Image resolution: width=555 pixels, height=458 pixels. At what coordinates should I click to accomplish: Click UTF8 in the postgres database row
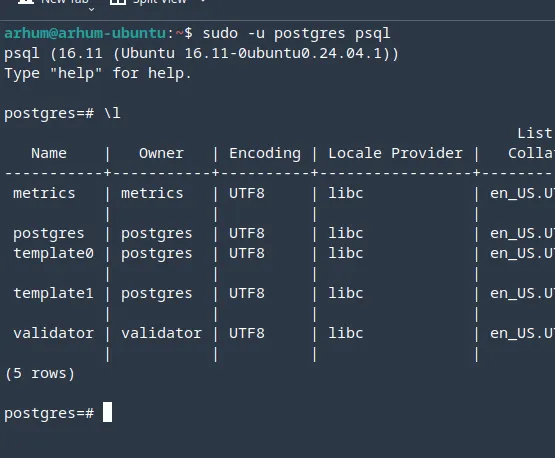(247, 234)
